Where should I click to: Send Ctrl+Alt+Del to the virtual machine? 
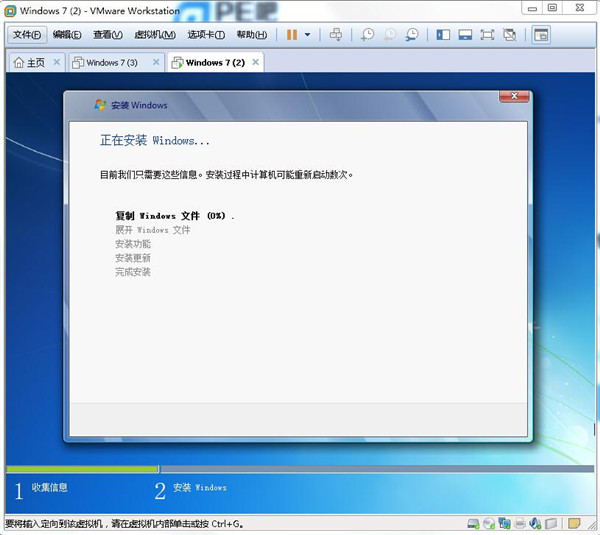(x=336, y=35)
